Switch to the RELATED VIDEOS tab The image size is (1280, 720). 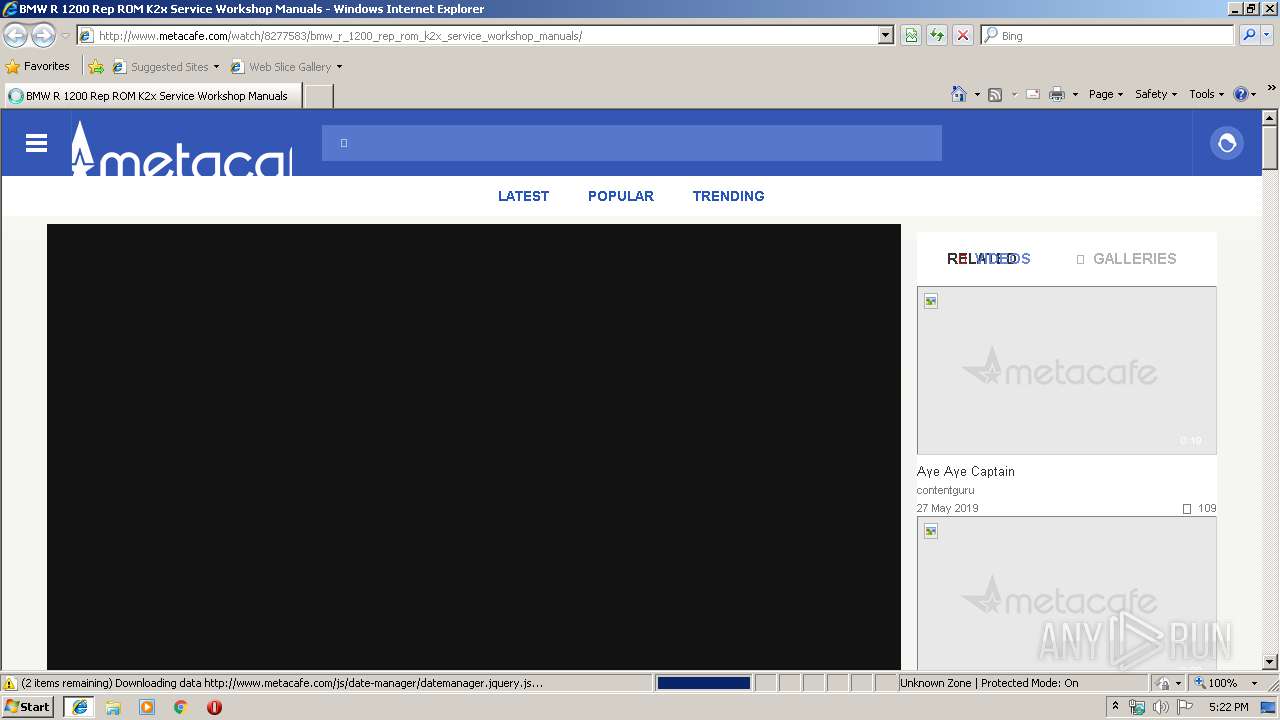989,259
